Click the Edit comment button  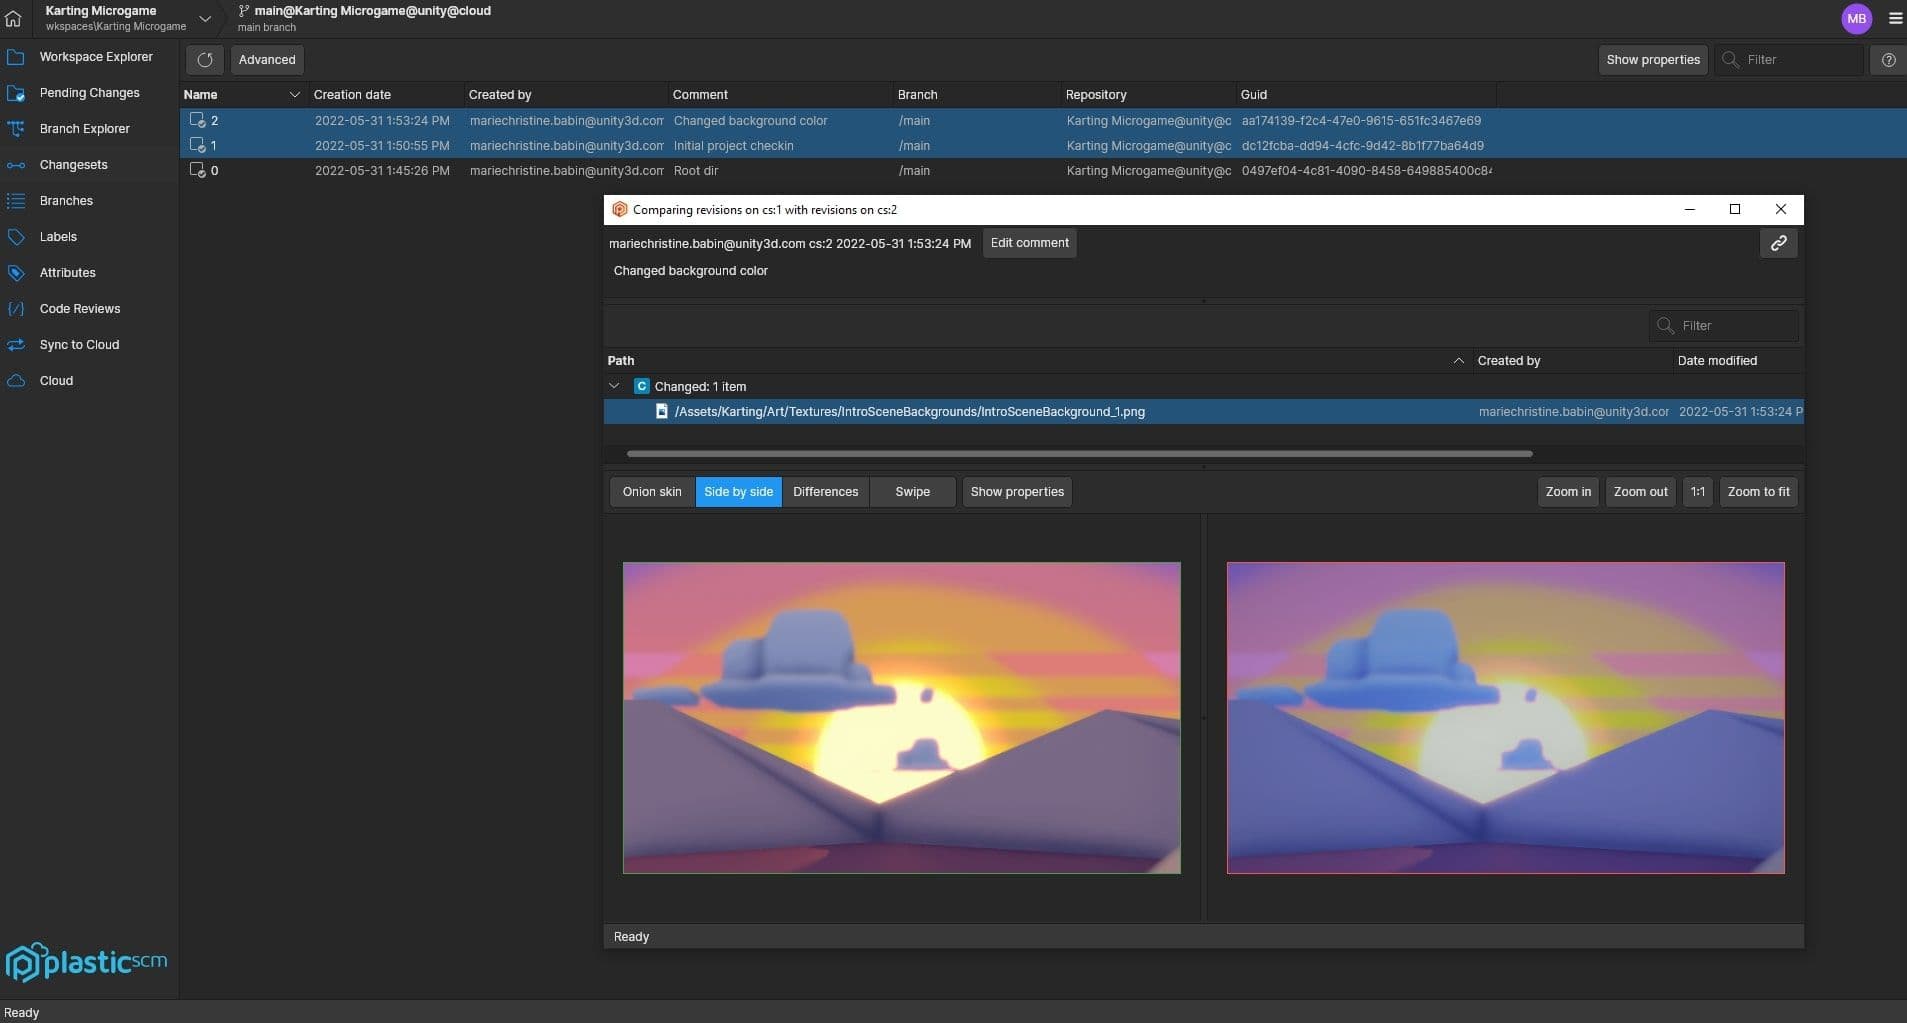(x=1029, y=243)
